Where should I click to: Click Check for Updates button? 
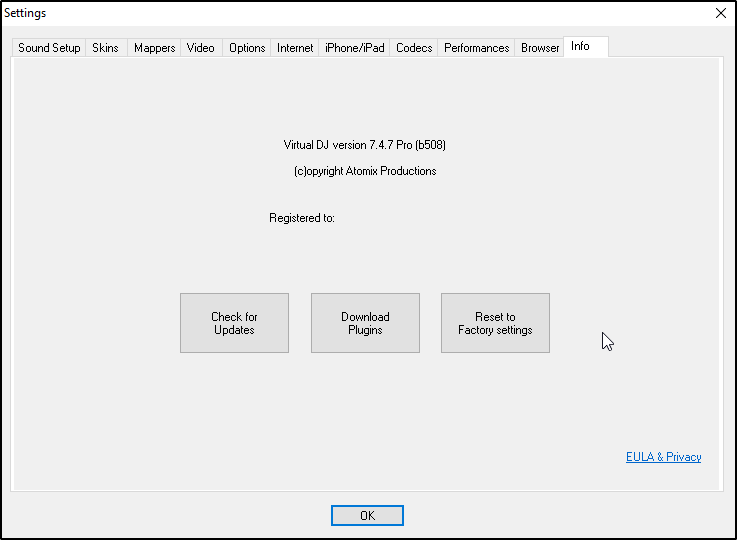234,323
